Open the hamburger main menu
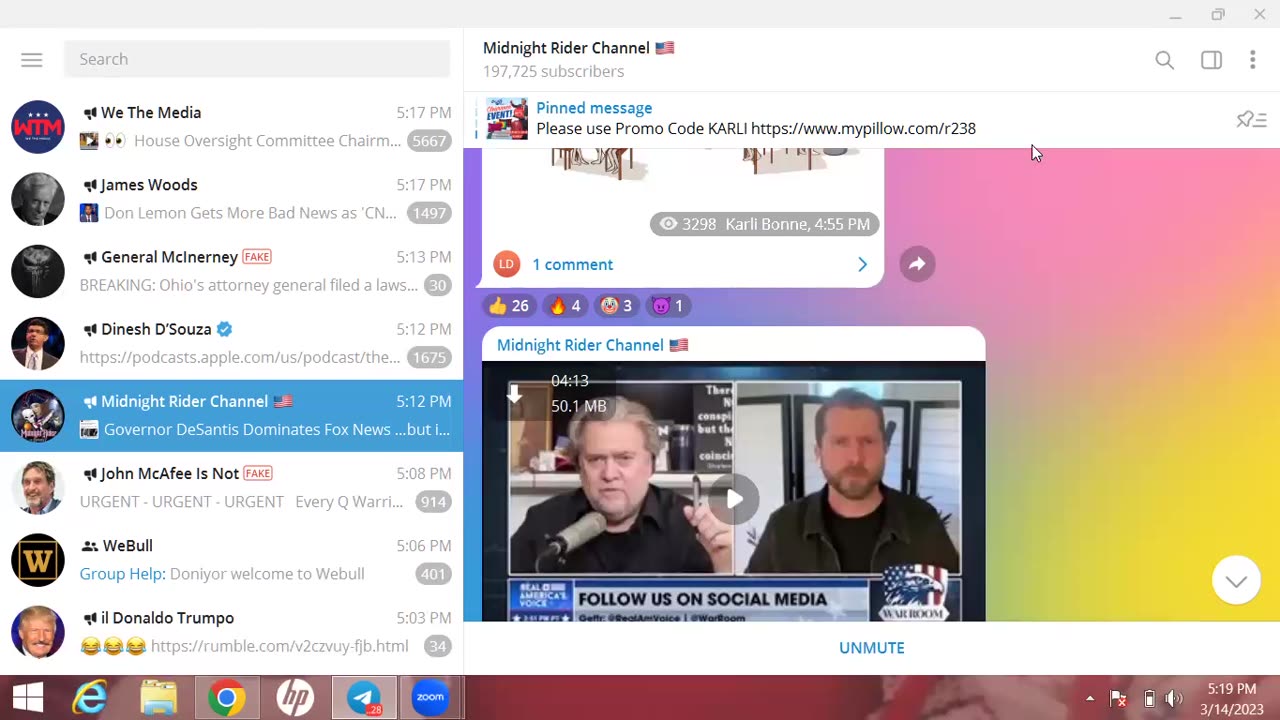Screen dimensions: 1280x720 (x=32, y=59)
